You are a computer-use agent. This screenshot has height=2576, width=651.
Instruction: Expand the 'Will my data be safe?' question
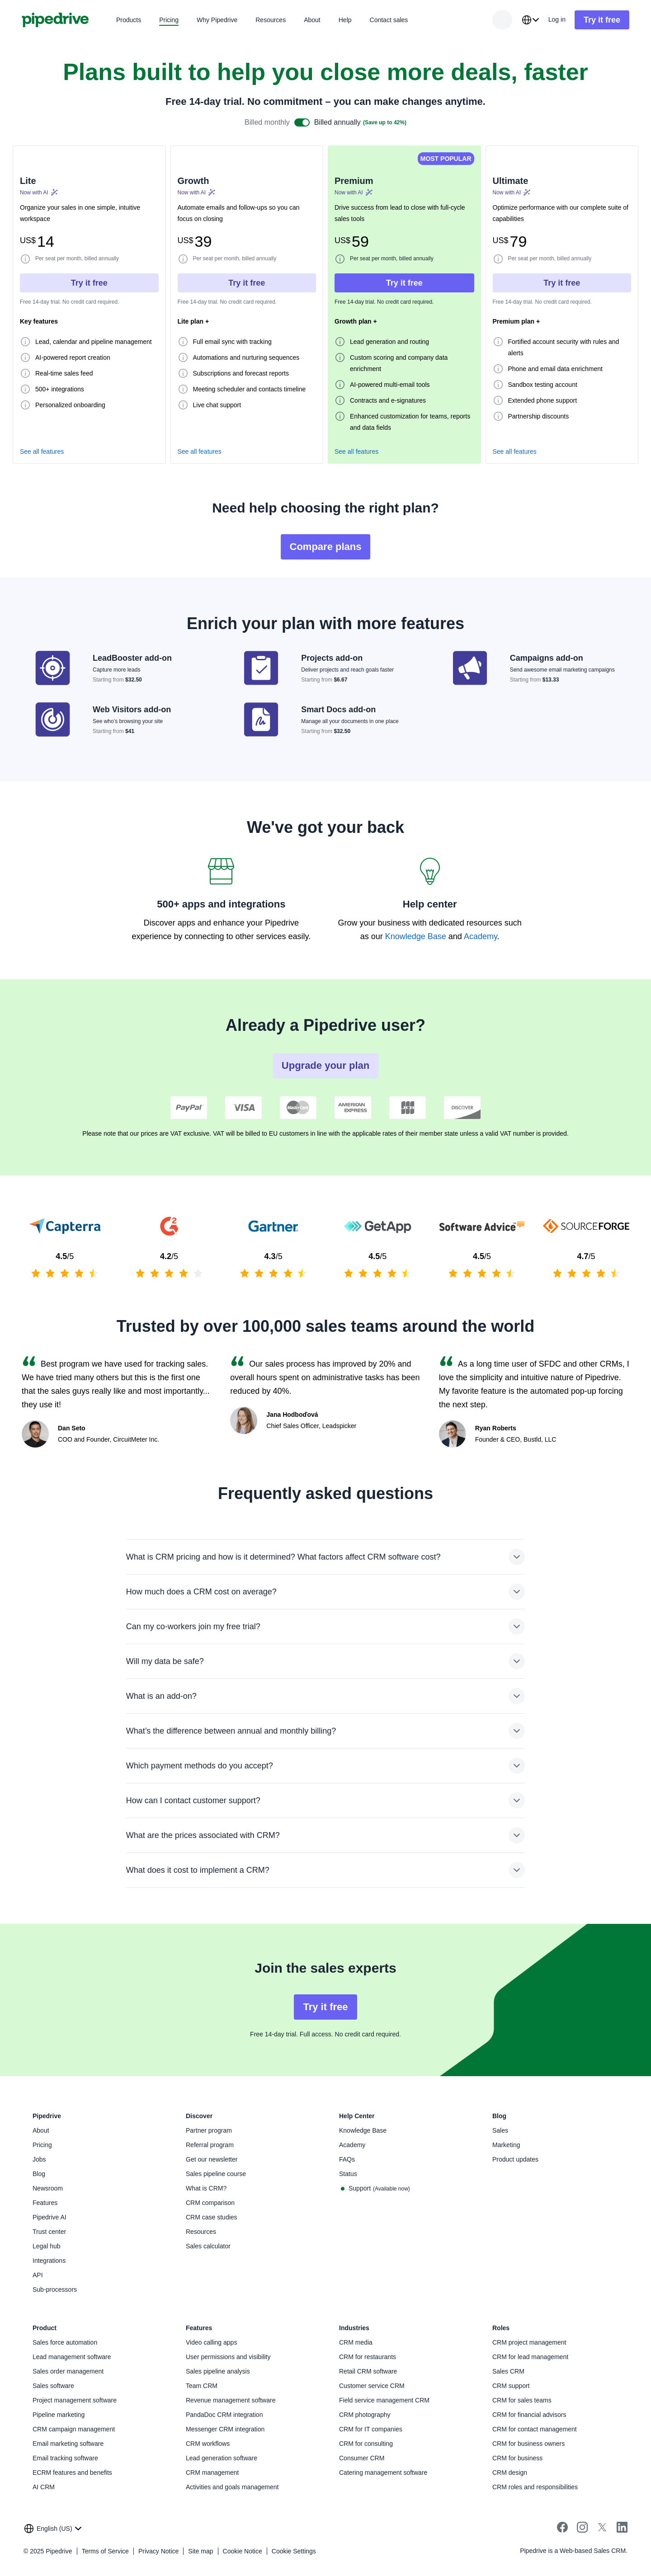(x=516, y=1661)
